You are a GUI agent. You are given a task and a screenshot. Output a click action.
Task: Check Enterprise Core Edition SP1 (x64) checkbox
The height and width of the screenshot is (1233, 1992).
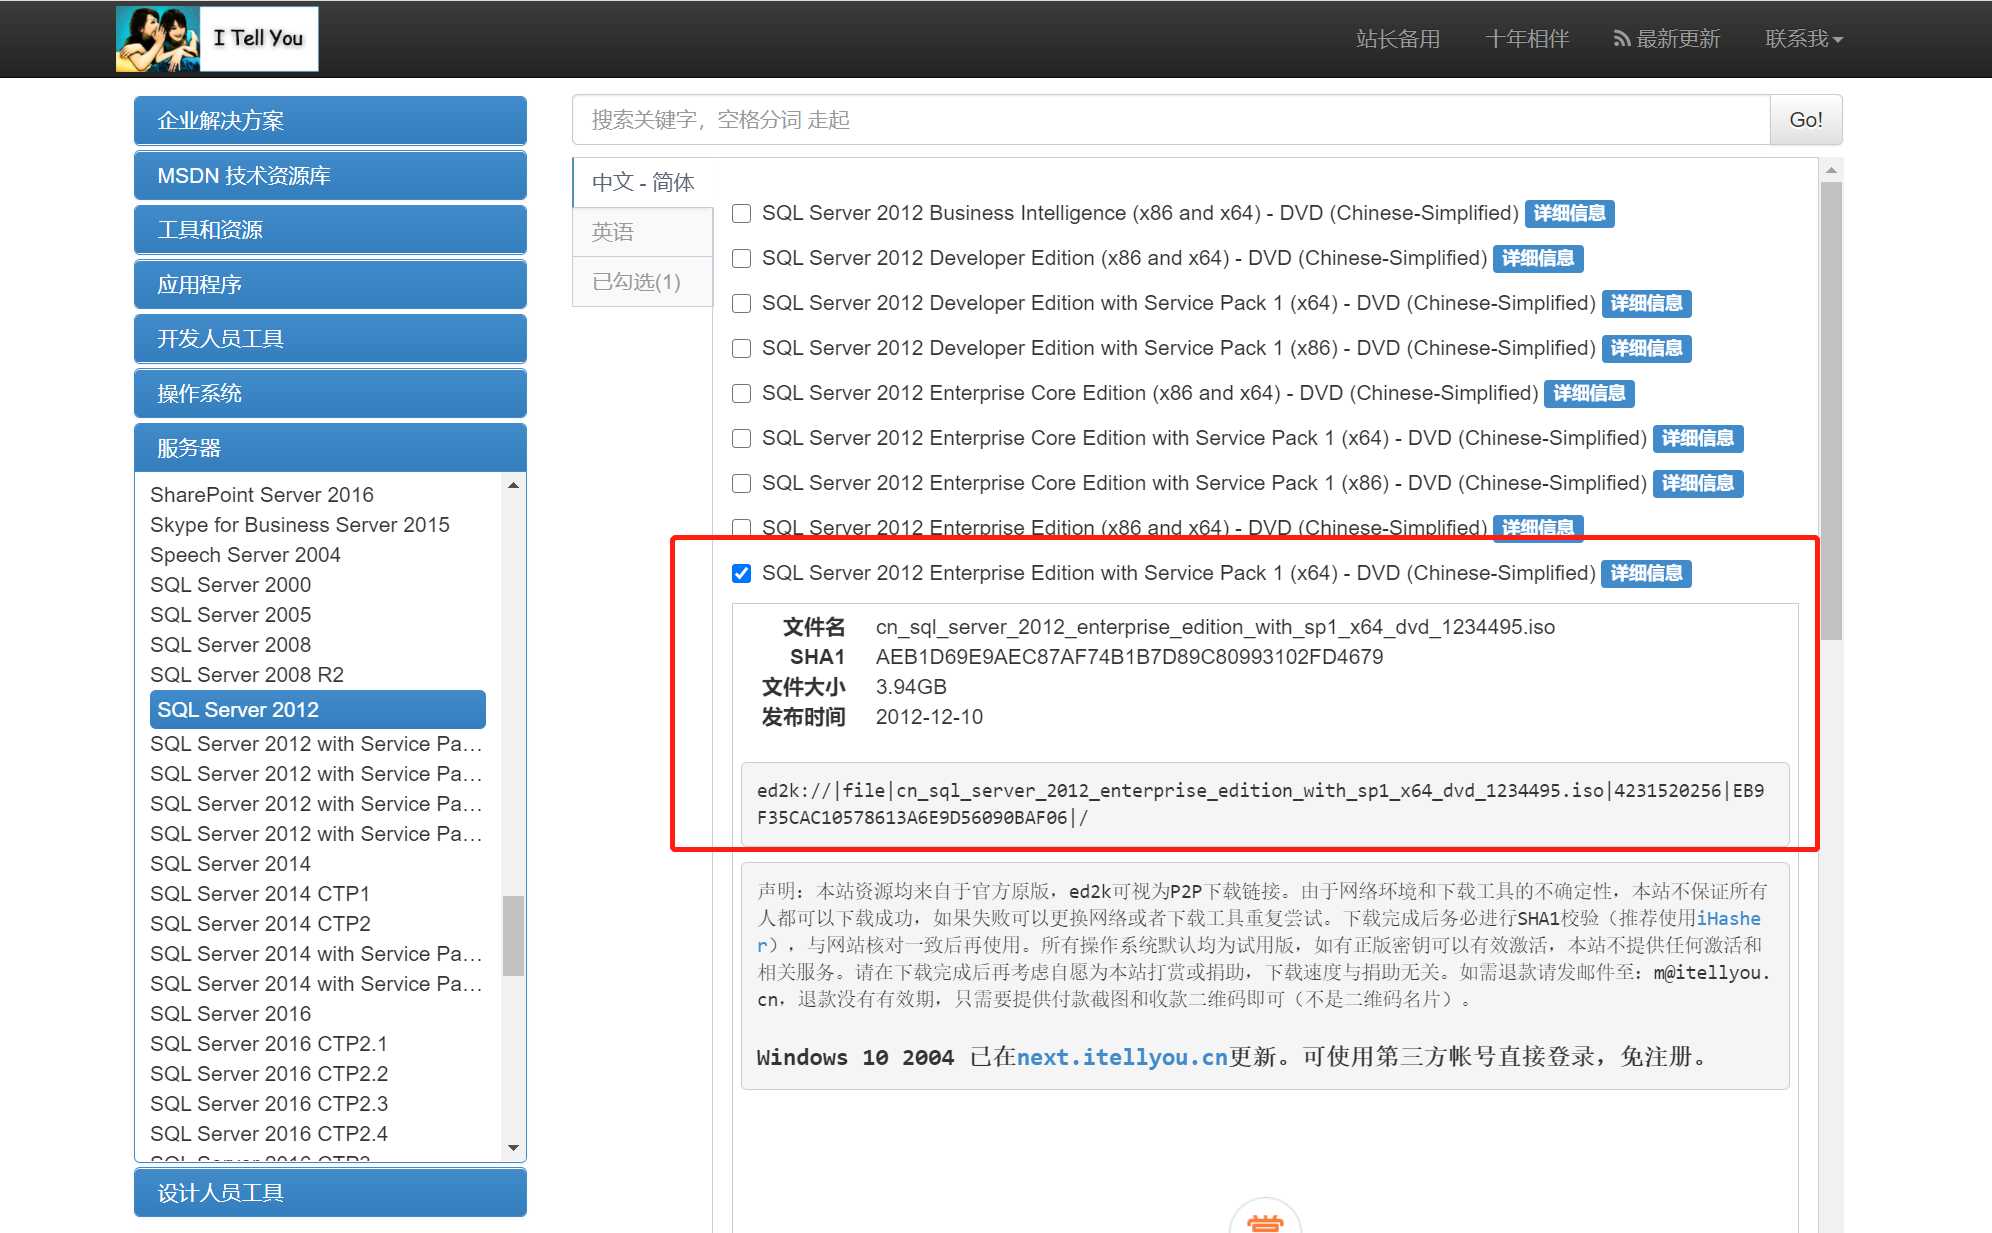point(741,438)
